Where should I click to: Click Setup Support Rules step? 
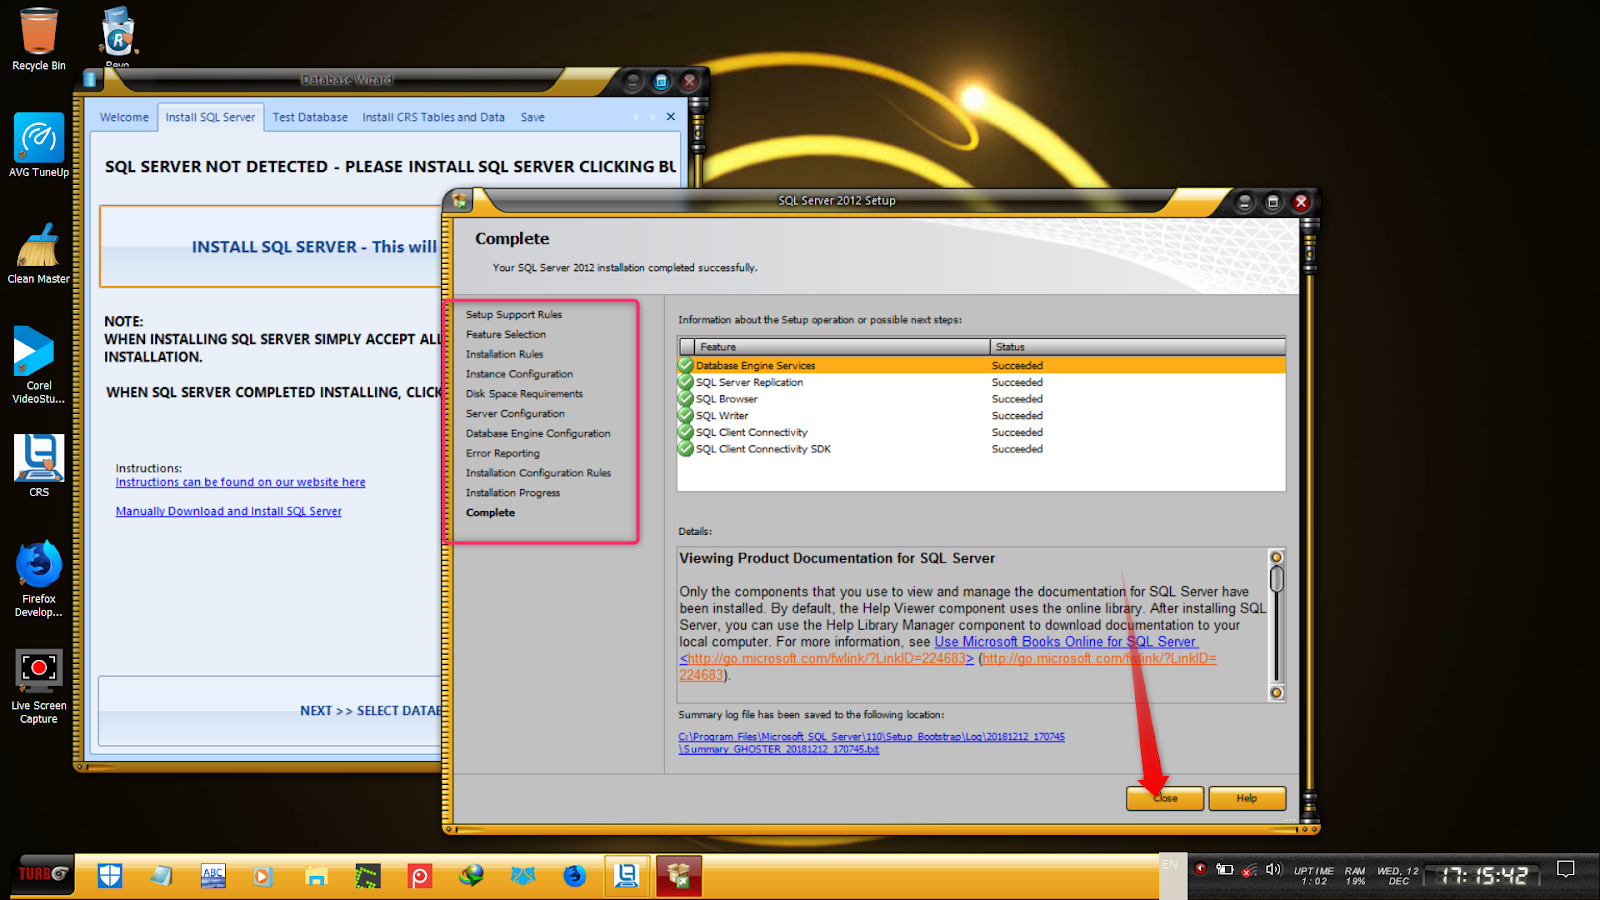click(x=514, y=314)
